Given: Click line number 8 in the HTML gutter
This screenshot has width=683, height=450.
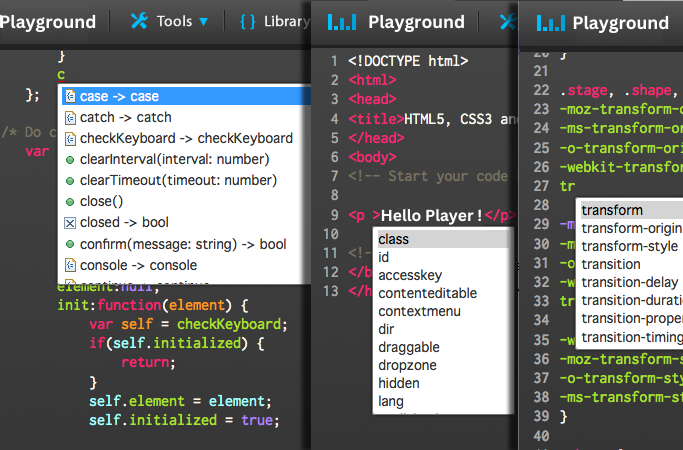Looking at the screenshot, I should 334,195.
